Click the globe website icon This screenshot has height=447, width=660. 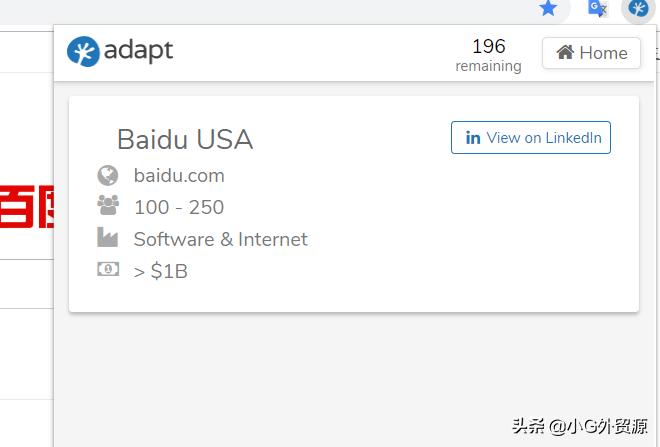pos(108,175)
